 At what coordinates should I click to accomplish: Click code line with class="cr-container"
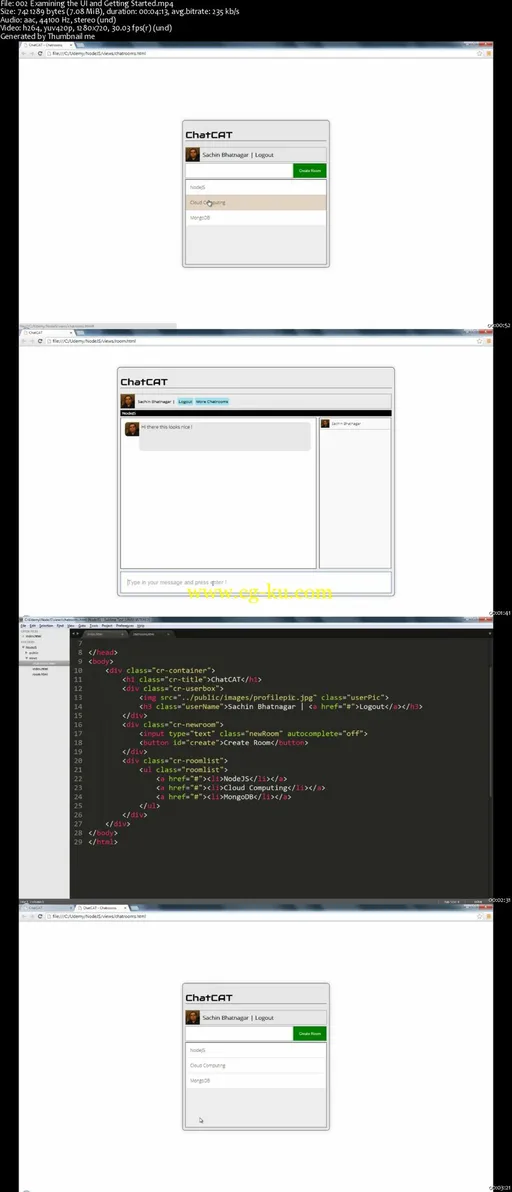160,670
